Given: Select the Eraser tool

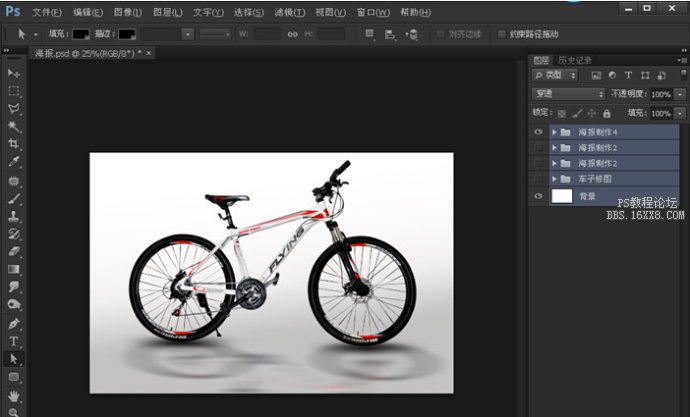Looking at the screenshot, I should coord(14,252).
